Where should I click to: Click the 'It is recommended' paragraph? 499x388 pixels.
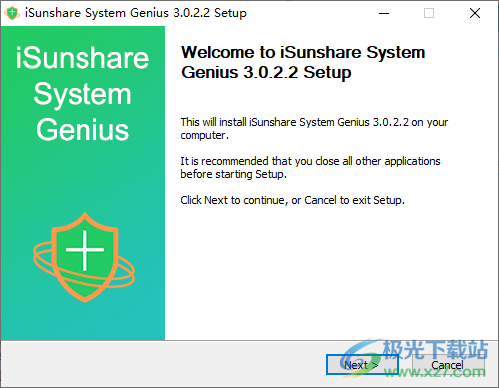(310, 168)
